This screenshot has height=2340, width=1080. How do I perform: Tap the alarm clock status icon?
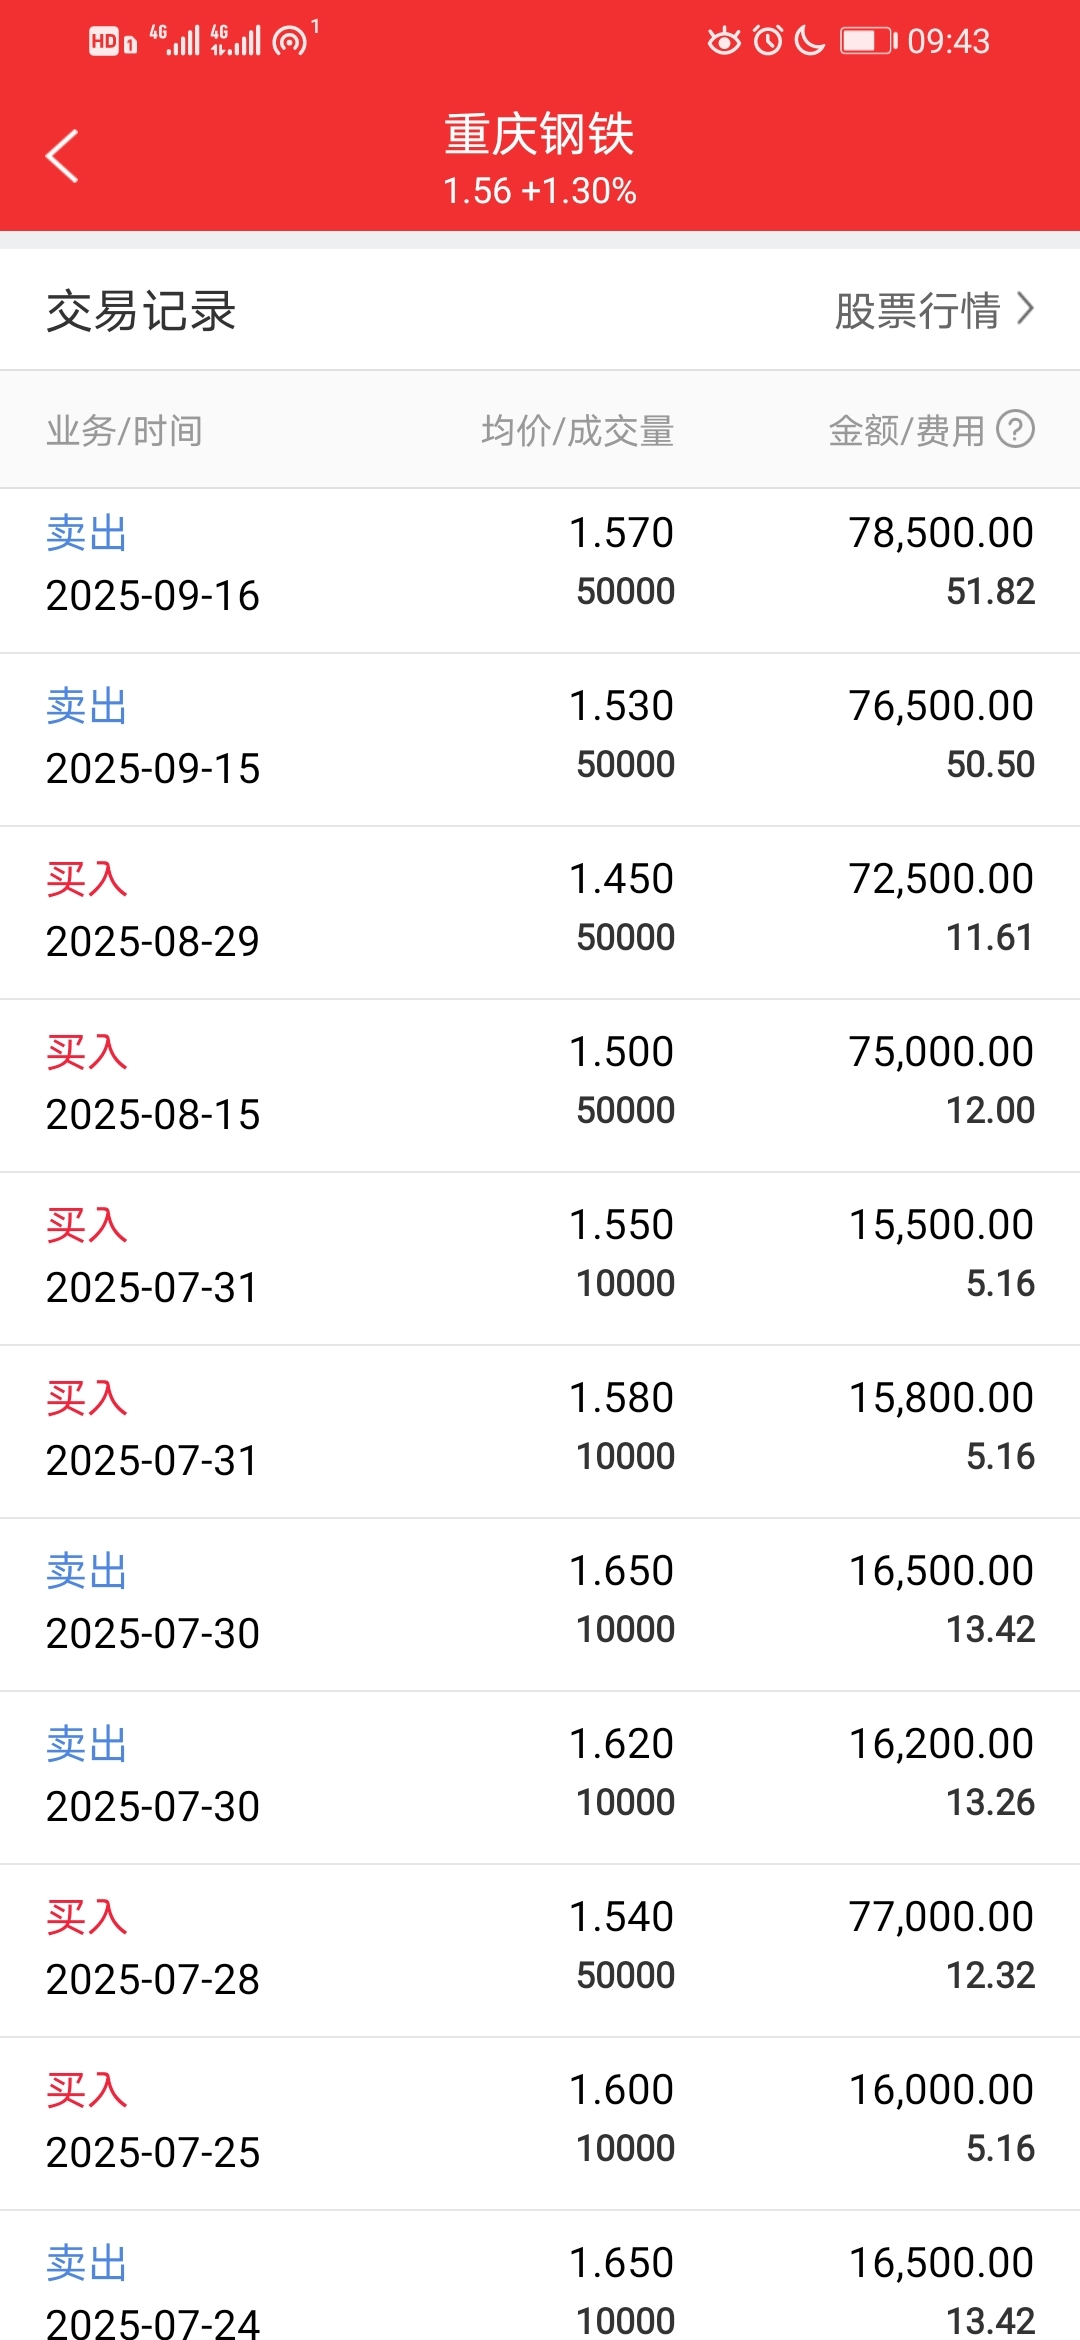[x=768, y=41]
